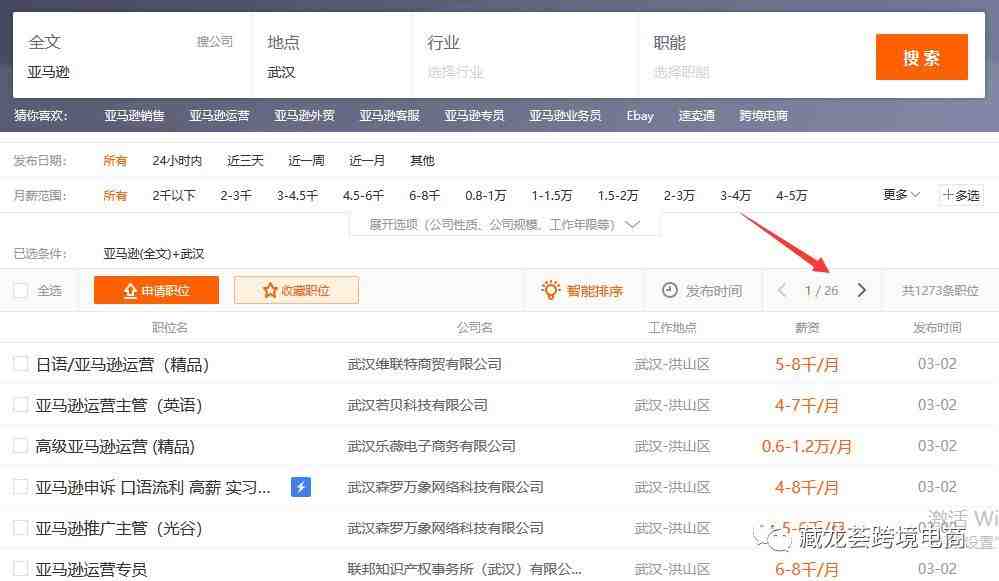Select the 亚马逊运营 suggestion
The image size is (999, 581).
coord(219,115)
